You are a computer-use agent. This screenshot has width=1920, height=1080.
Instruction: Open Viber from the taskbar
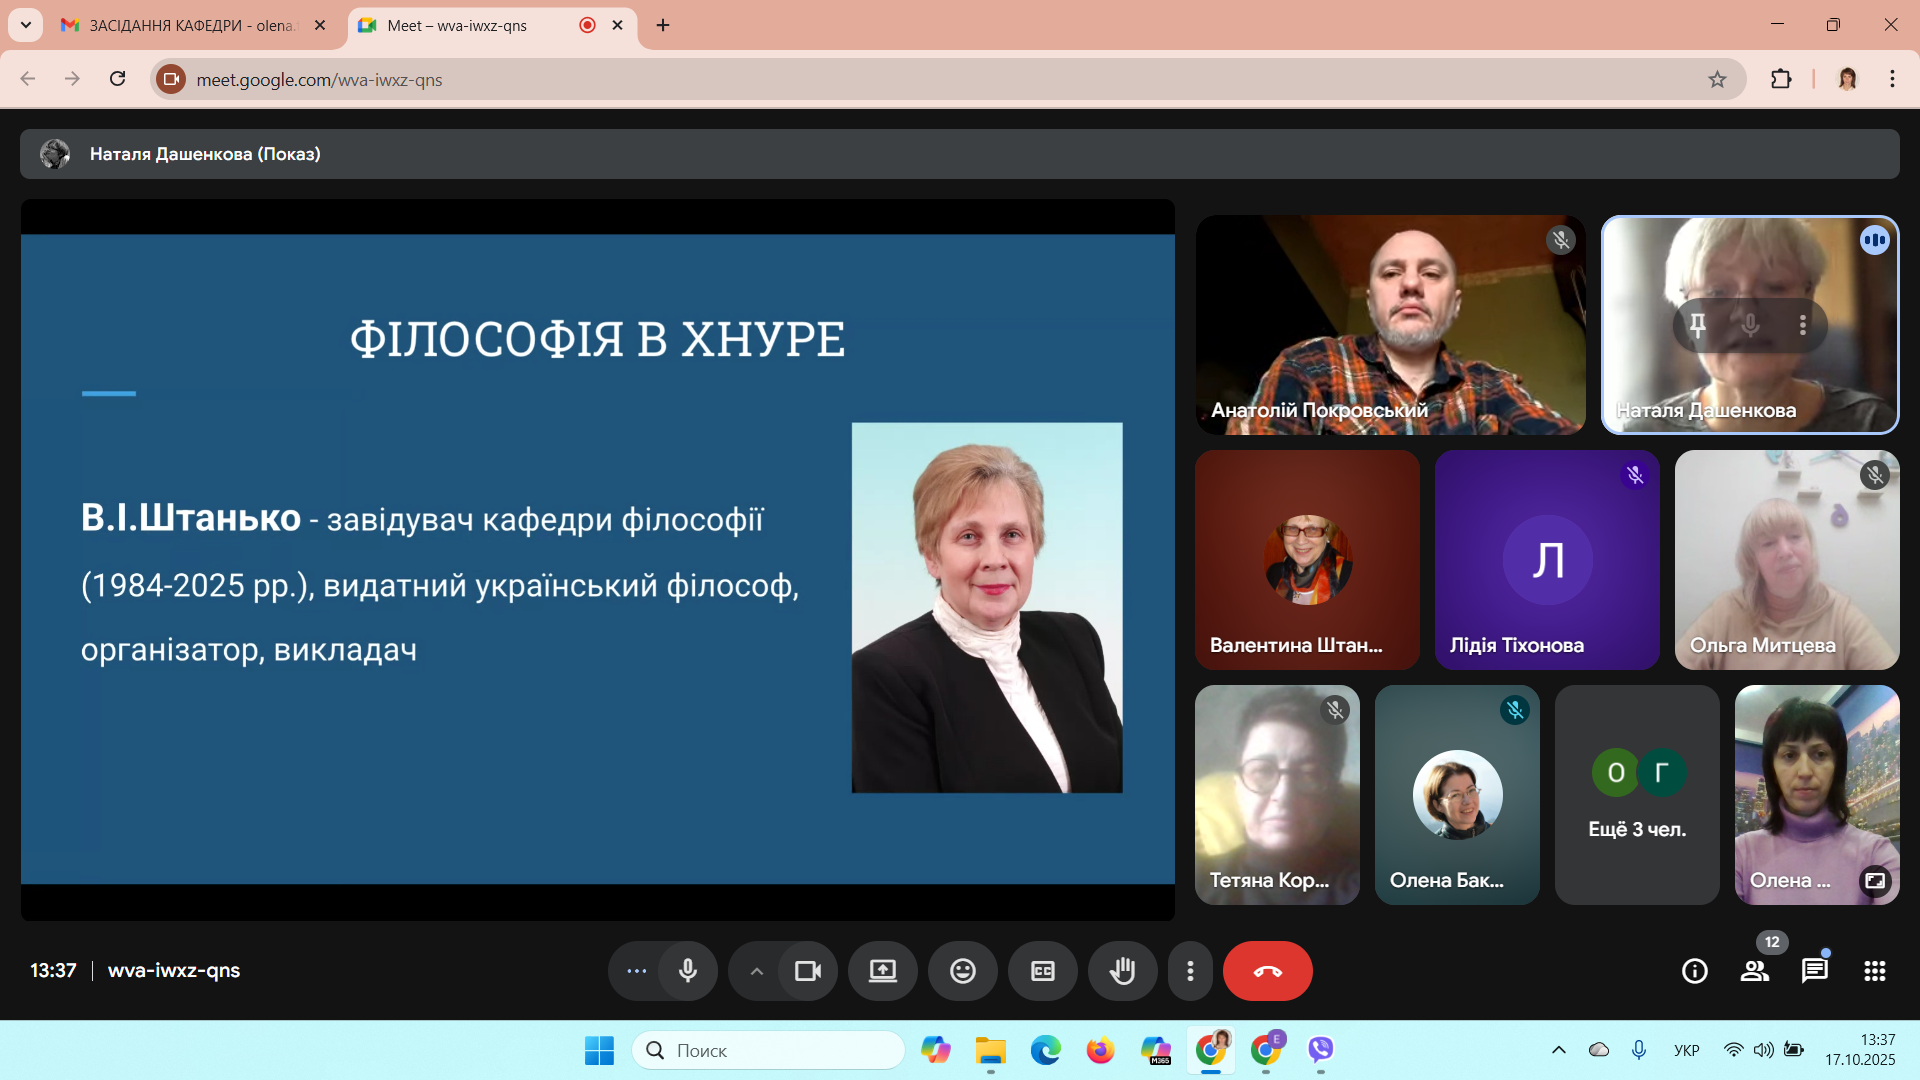(x=1321, y=1050)
